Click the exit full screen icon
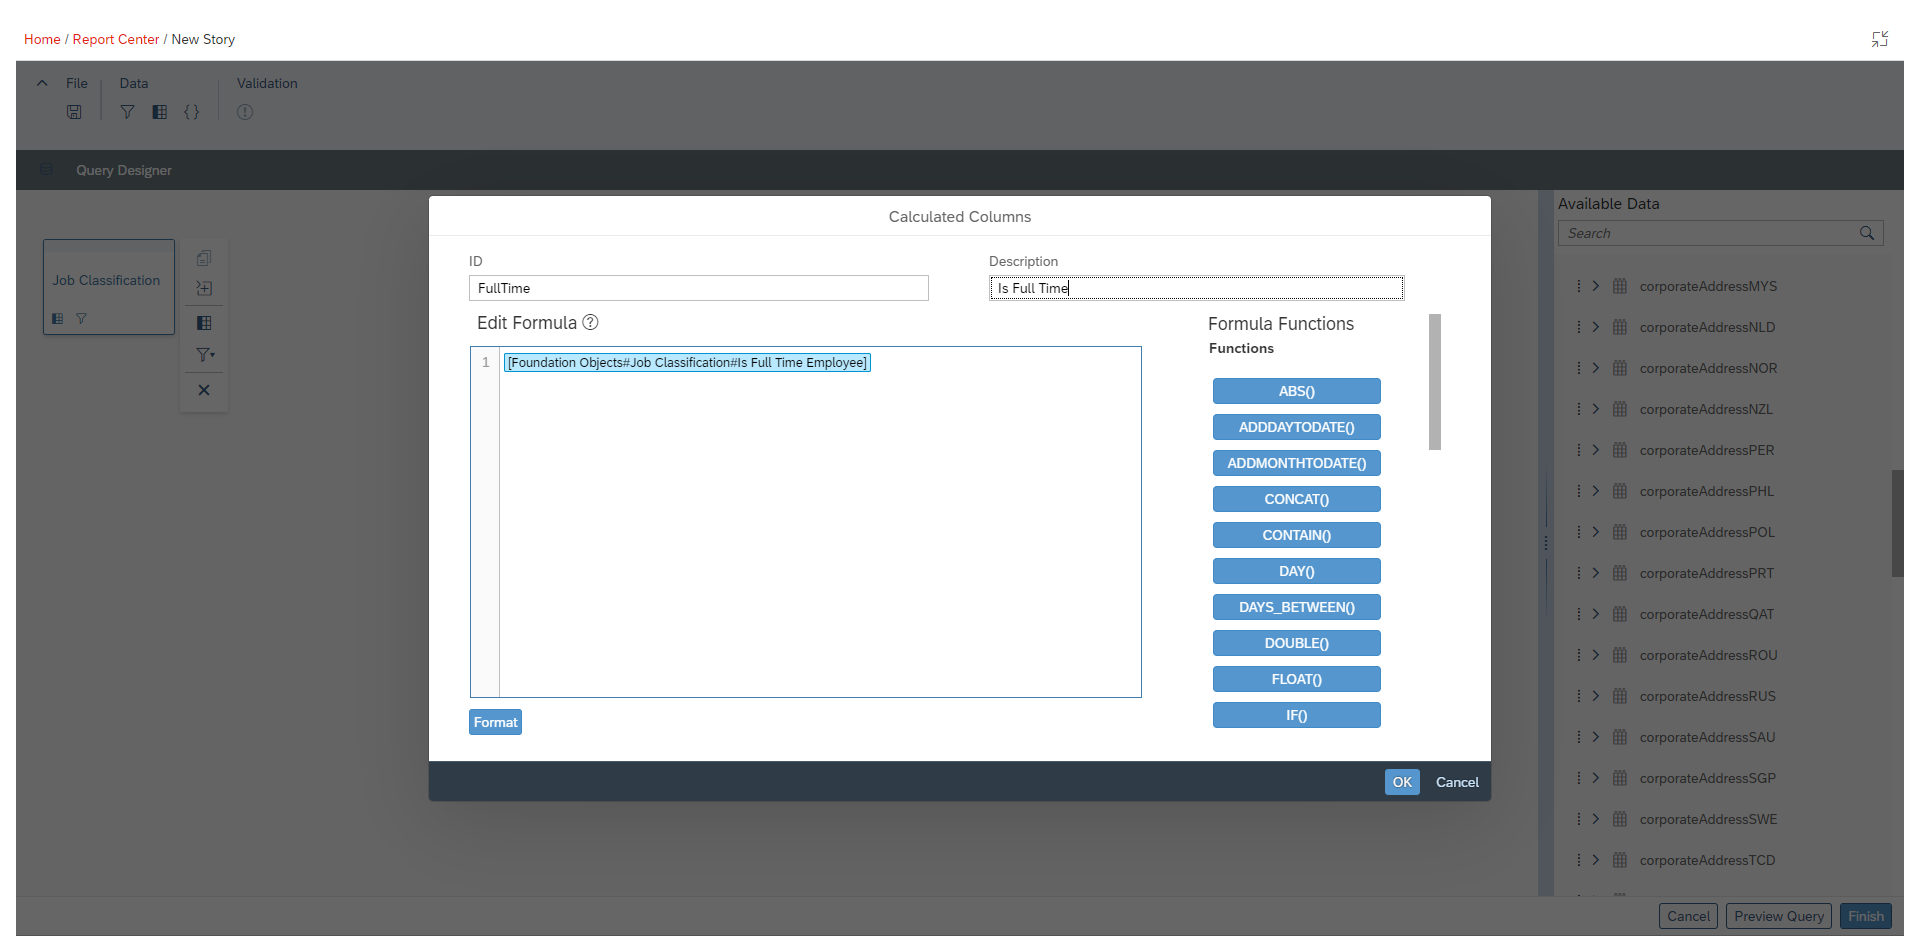The image size is (1920, 937). tap(1880, 39)
